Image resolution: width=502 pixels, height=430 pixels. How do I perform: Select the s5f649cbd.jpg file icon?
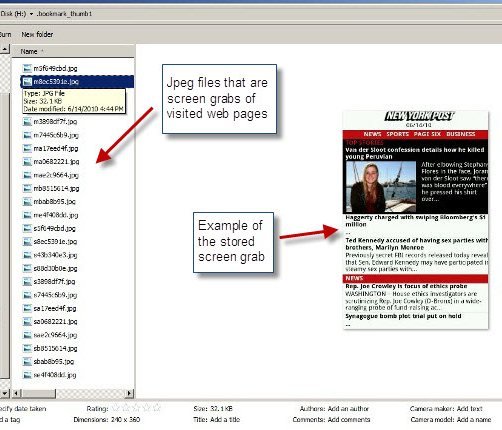[27, 228]
